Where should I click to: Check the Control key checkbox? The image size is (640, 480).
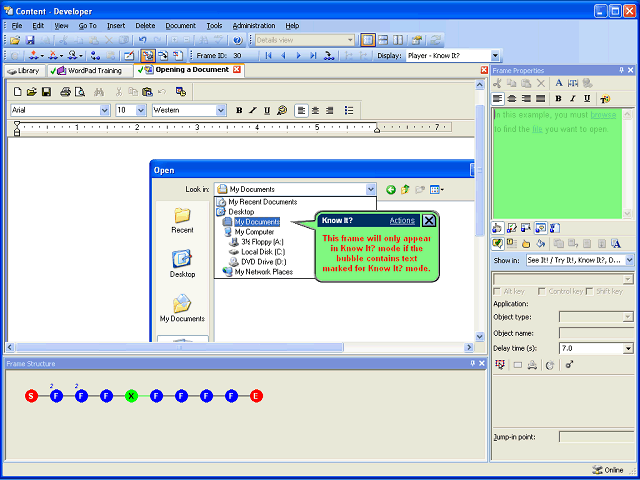(542, 291)
